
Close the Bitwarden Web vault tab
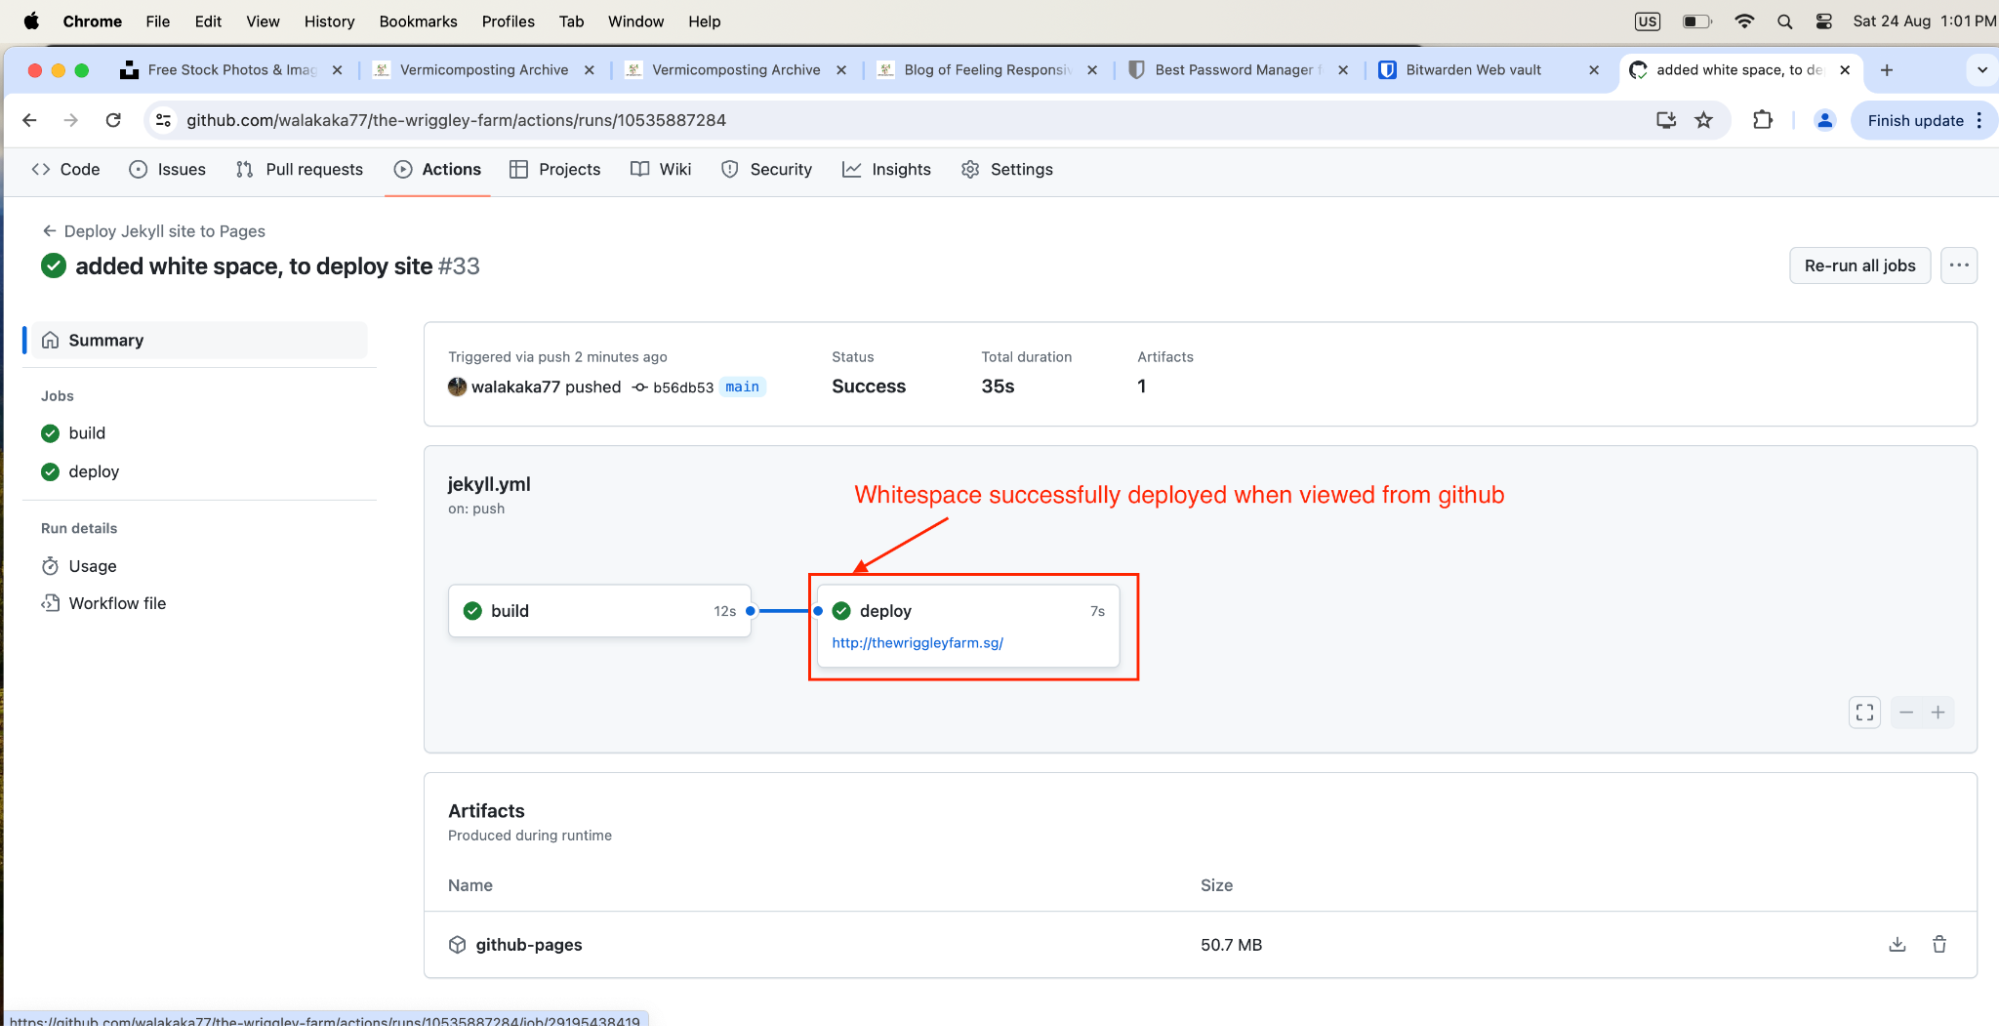(1594, 70)
